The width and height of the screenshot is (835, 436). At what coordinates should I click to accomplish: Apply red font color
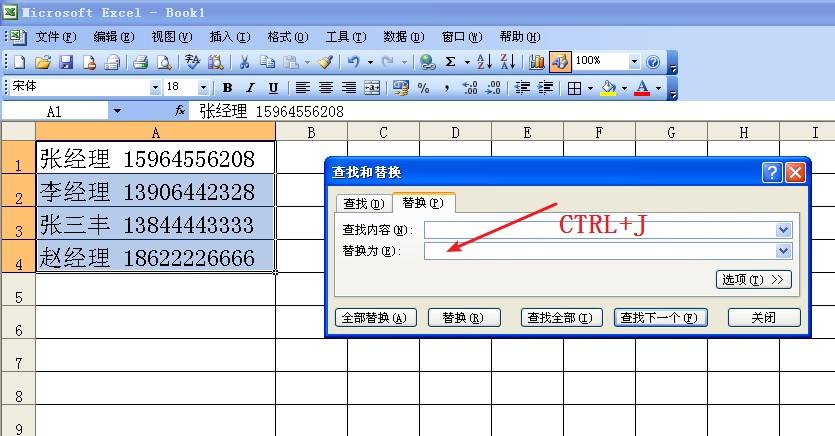point(642,88)
